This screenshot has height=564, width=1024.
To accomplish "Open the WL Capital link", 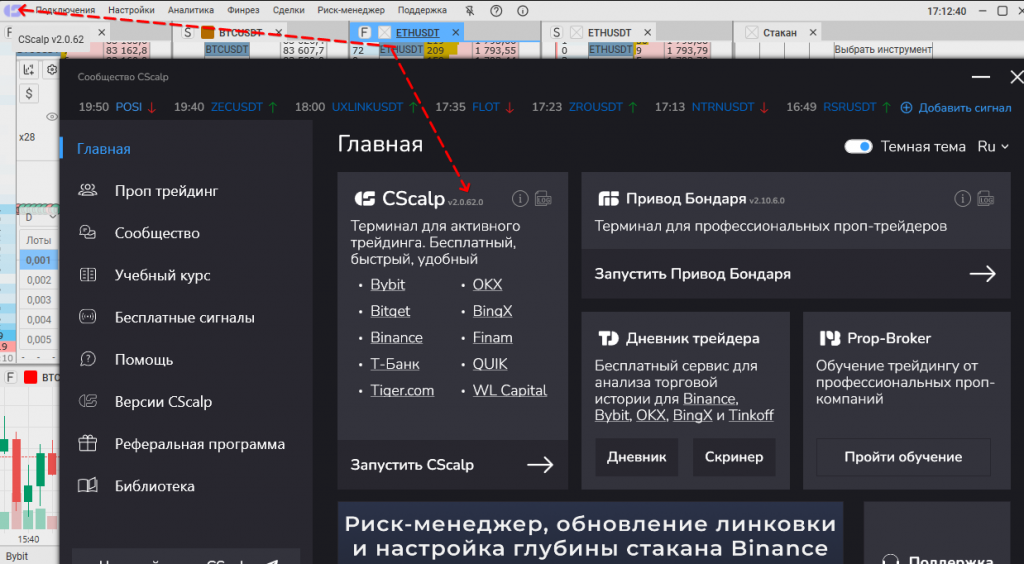I will (x=510, y=390).
